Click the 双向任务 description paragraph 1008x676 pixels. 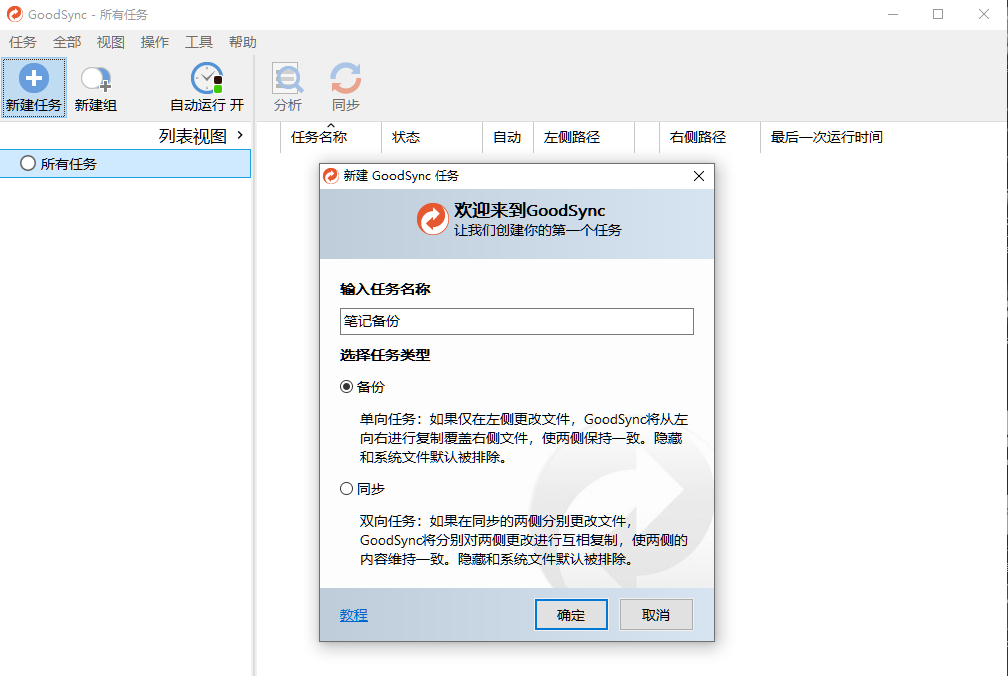(x=523, y=540)
